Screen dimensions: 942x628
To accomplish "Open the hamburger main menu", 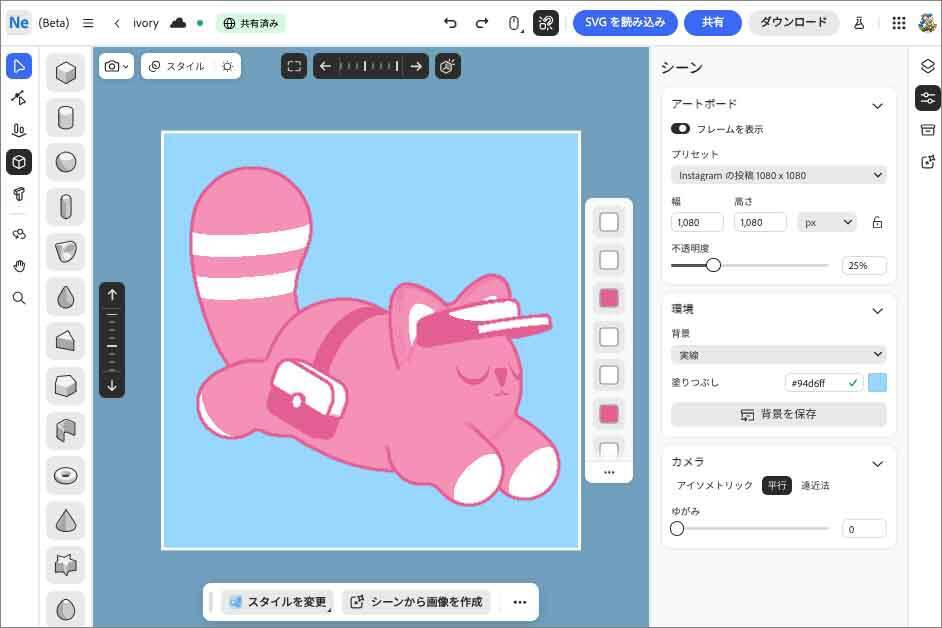I will 88,23.
